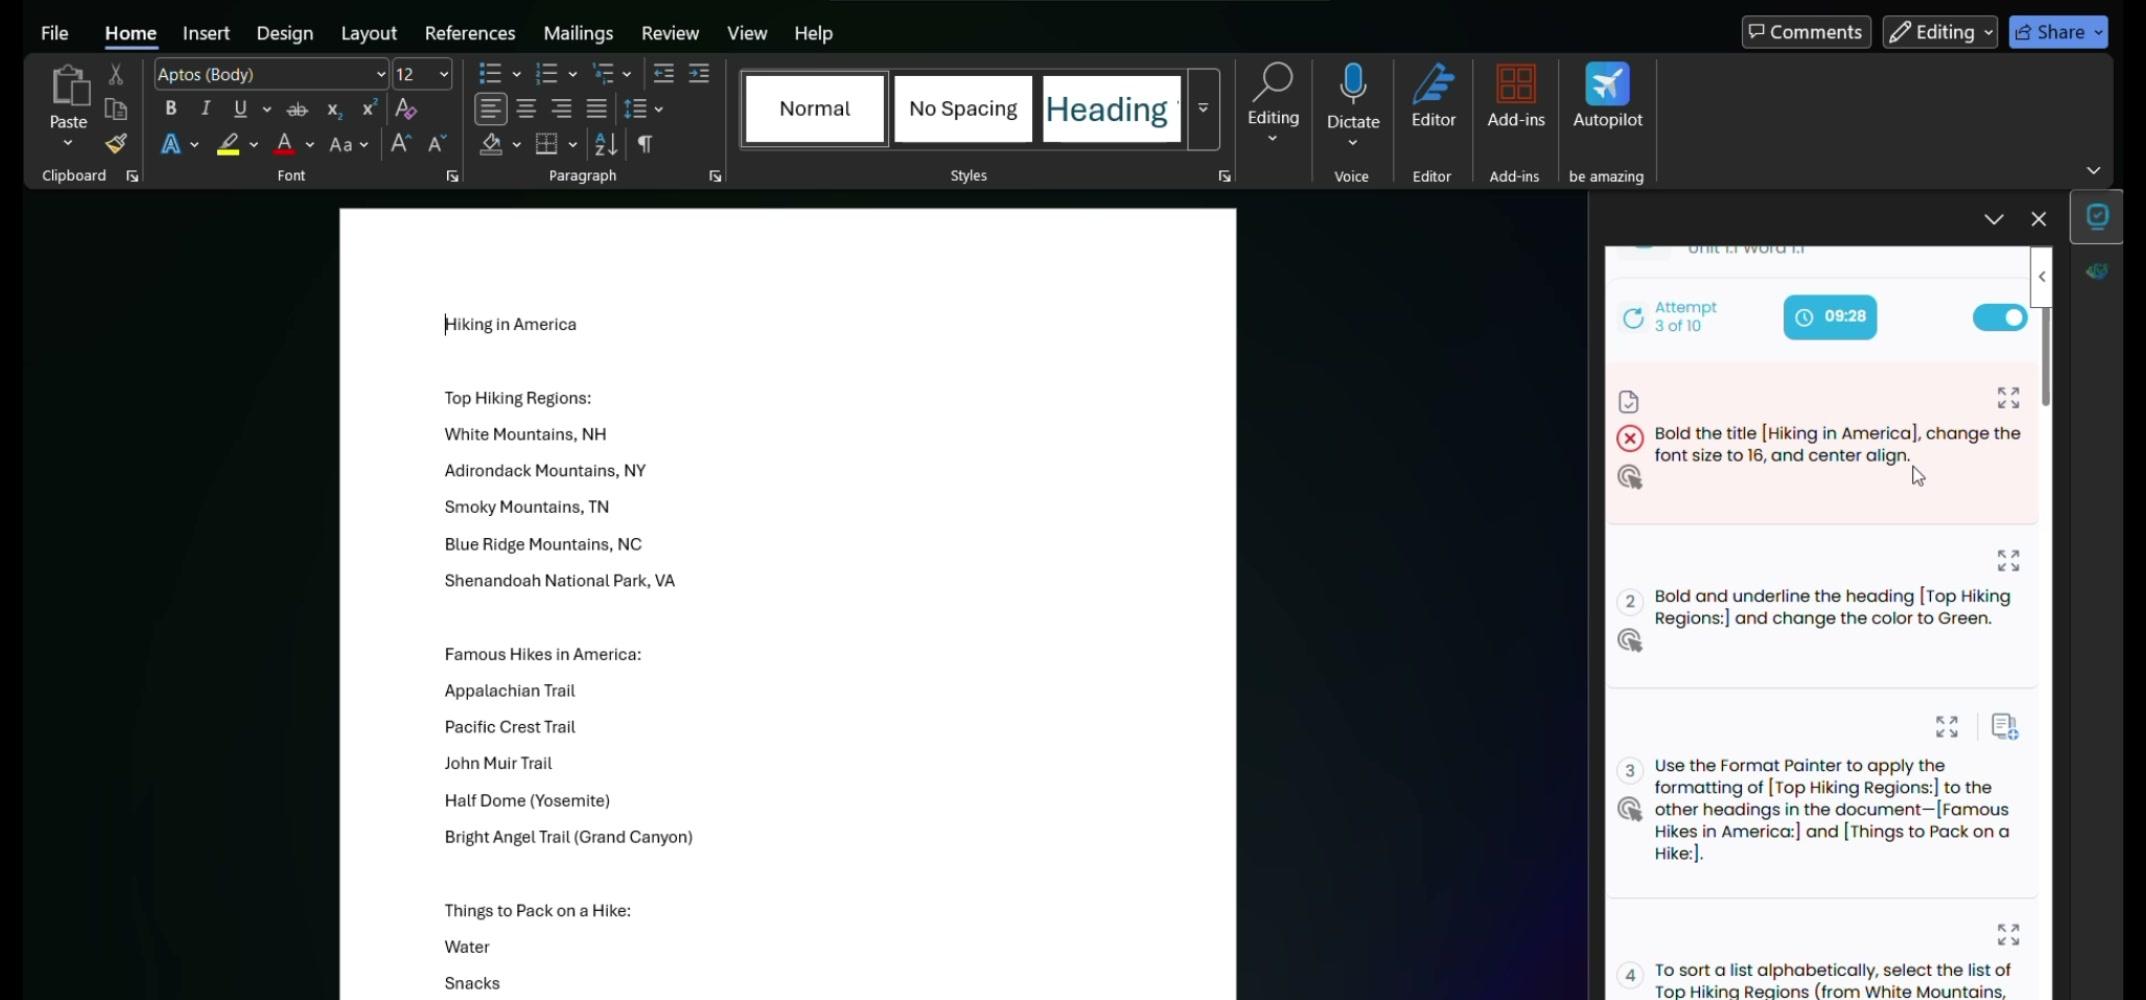The image size is (2146, 1000).
Task: Click the Cut scissors icon
Action: [116, 74]
